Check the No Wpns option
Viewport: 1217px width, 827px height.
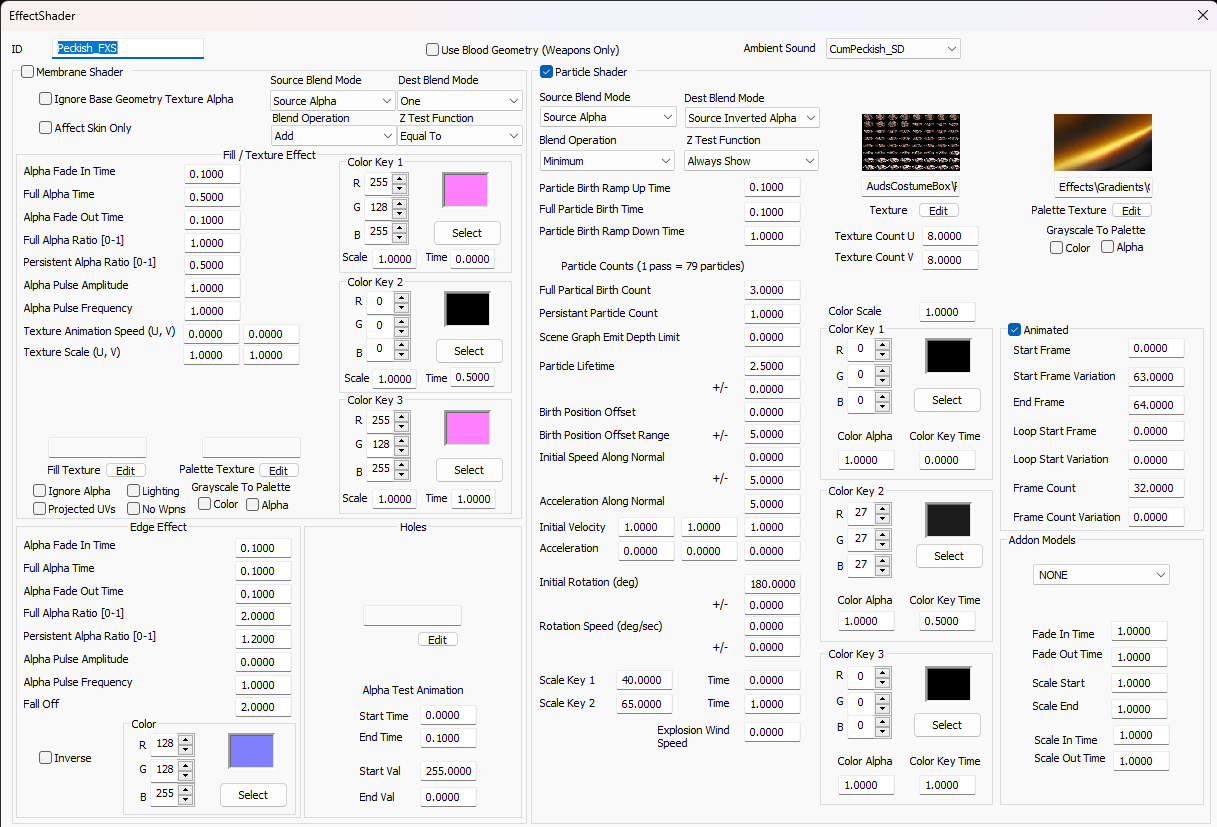click(134, 509)
